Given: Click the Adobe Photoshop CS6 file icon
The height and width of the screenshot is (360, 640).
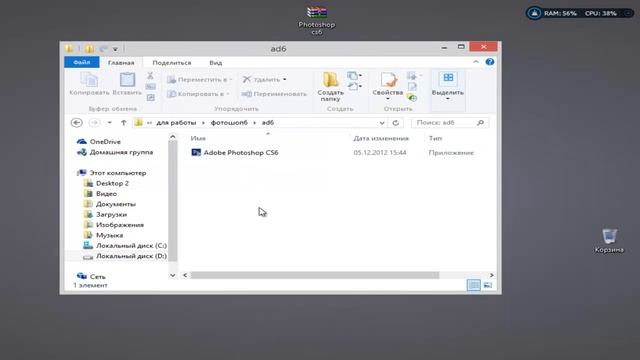Looking at the screenshot, I should 196,153.
